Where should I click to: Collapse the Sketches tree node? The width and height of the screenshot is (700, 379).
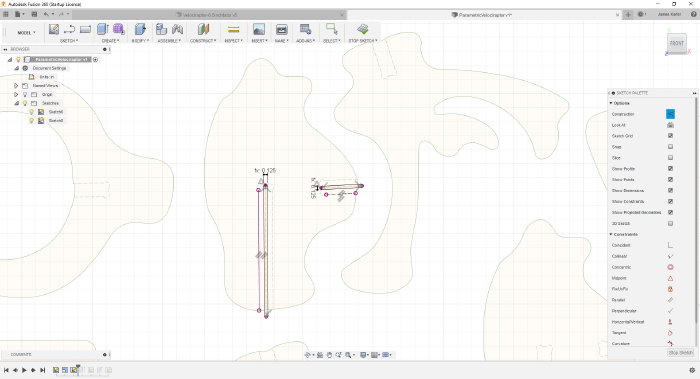(16, 103)
